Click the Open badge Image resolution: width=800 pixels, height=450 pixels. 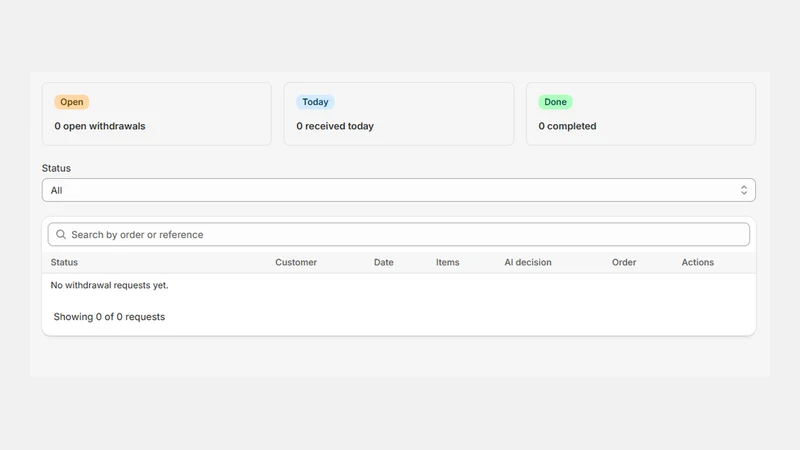click(72, 102)
